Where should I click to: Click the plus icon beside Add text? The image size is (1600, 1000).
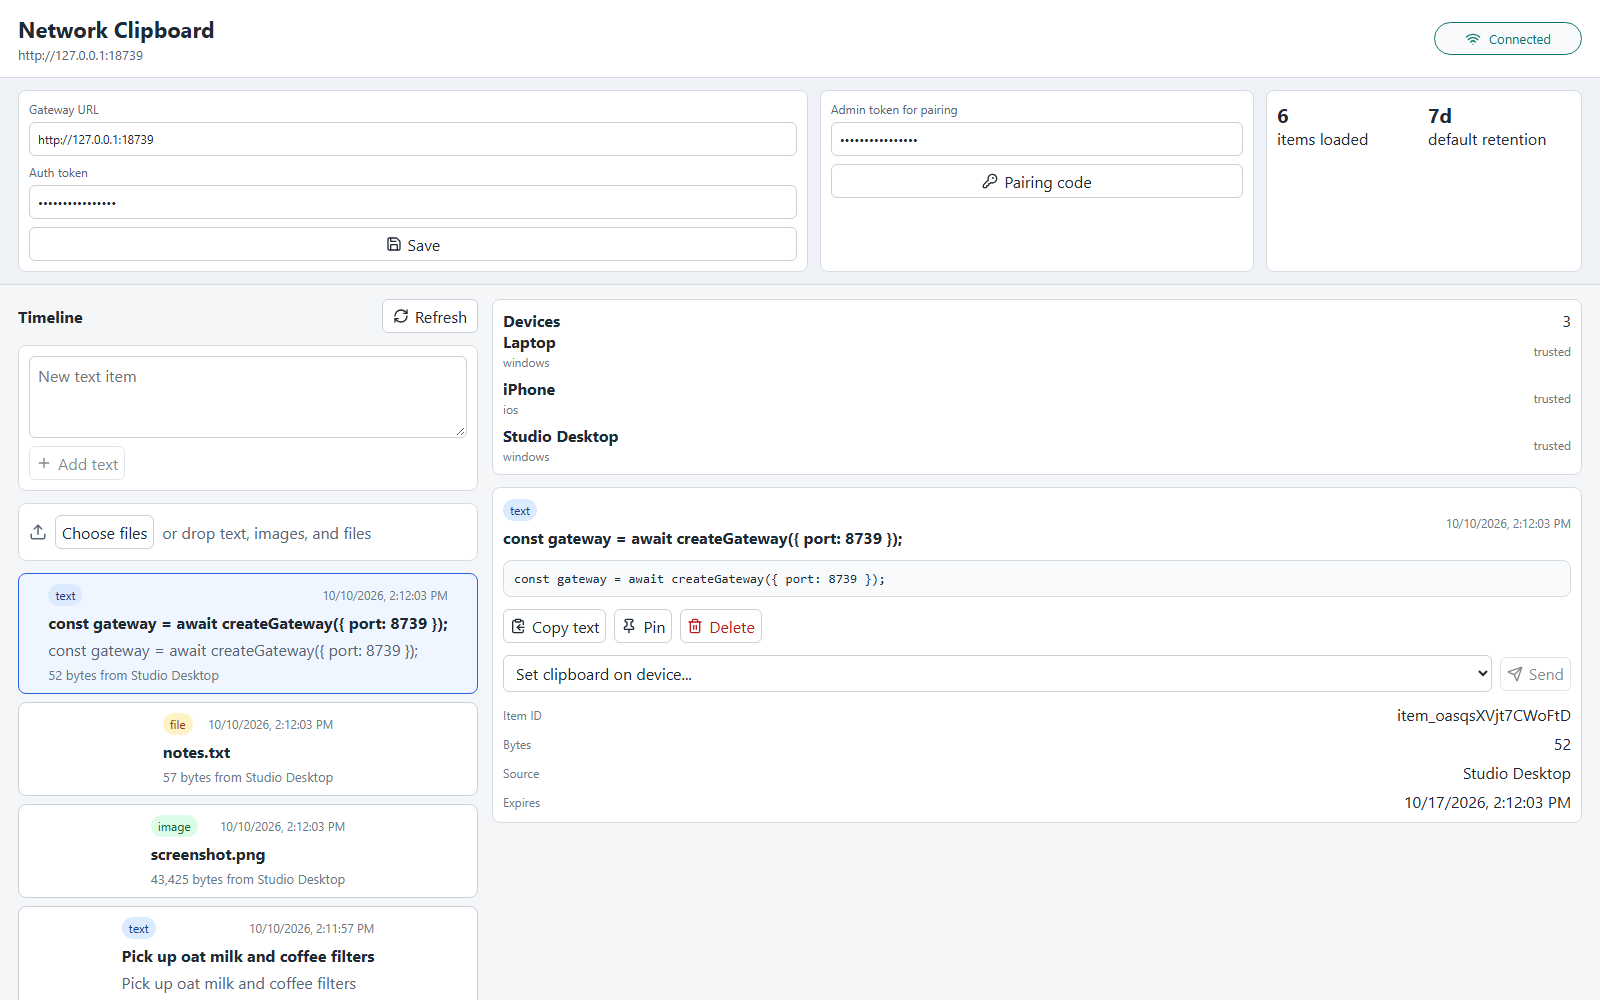tap(44, 463)
